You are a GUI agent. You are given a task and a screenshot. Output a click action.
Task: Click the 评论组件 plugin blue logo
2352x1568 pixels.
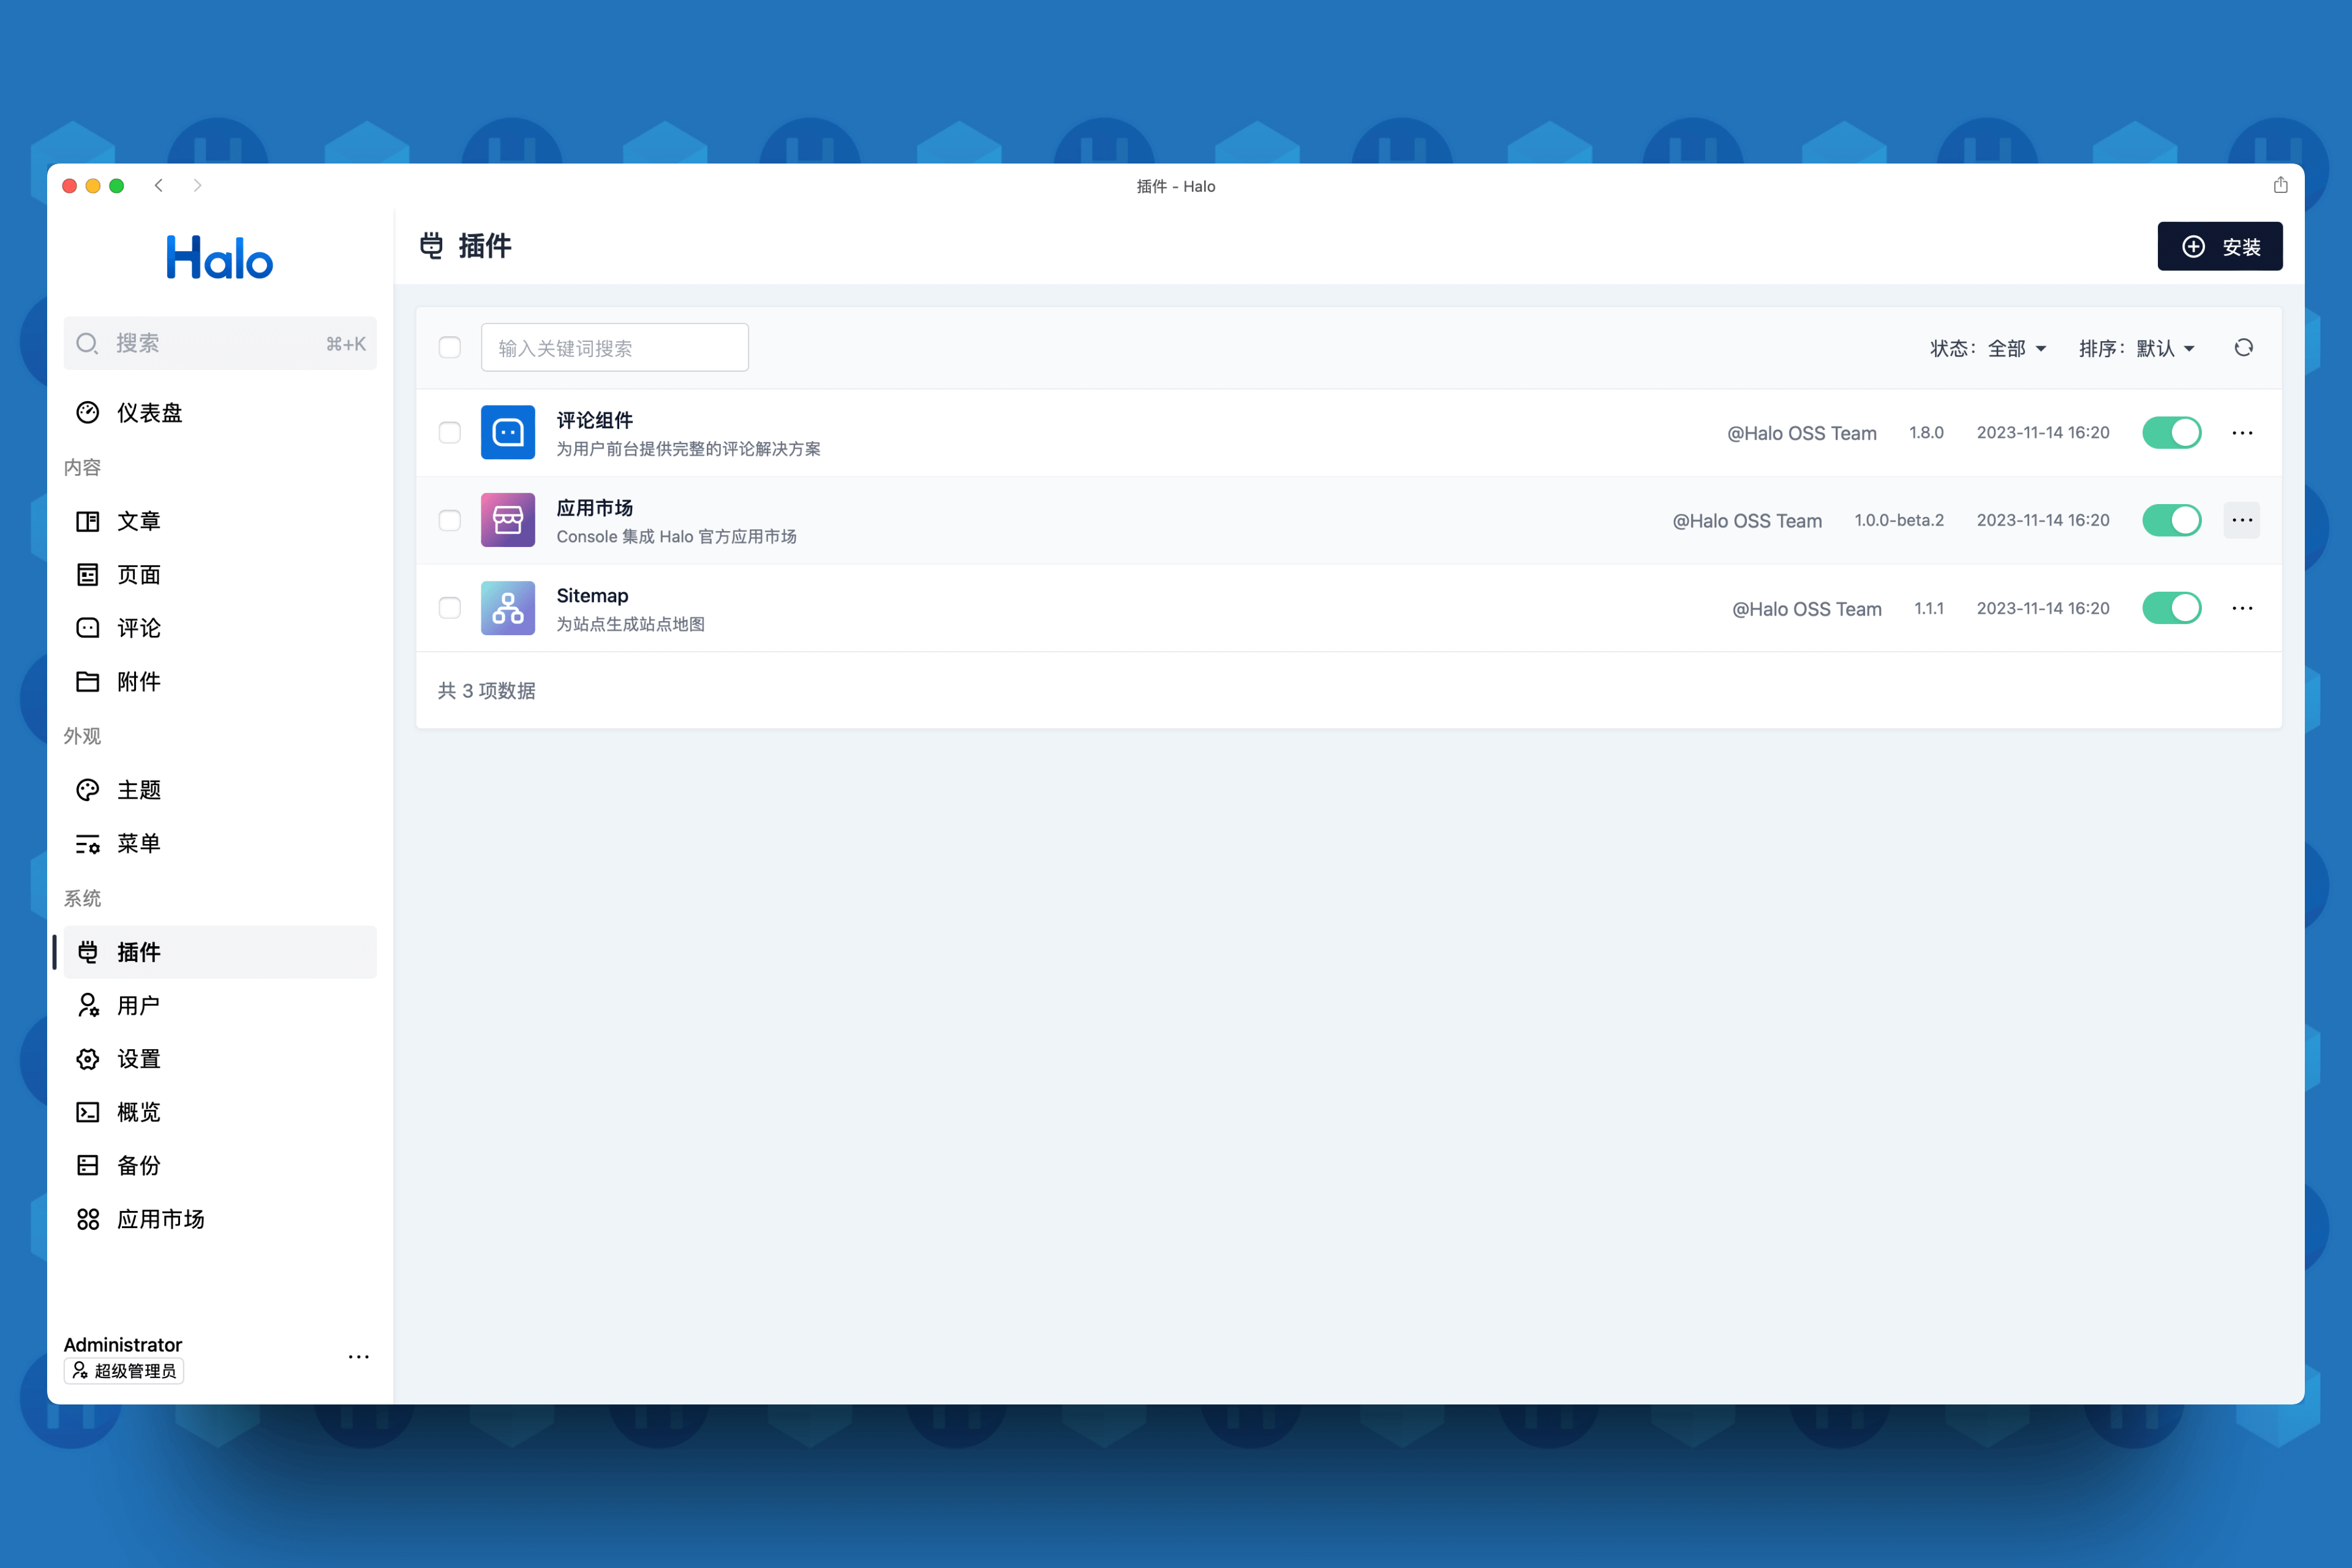[x=508, y=432]
